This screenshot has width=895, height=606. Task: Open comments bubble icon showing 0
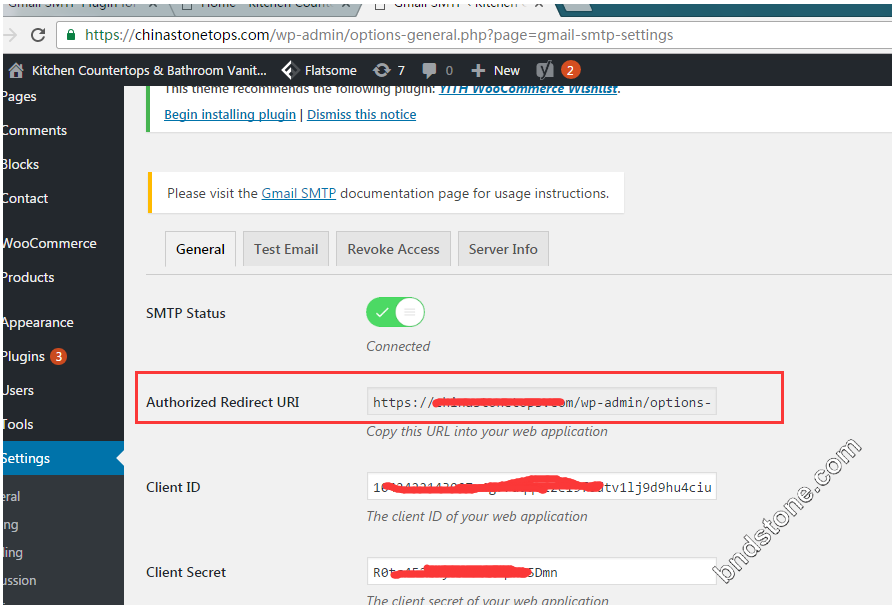(x=429, y=70)
